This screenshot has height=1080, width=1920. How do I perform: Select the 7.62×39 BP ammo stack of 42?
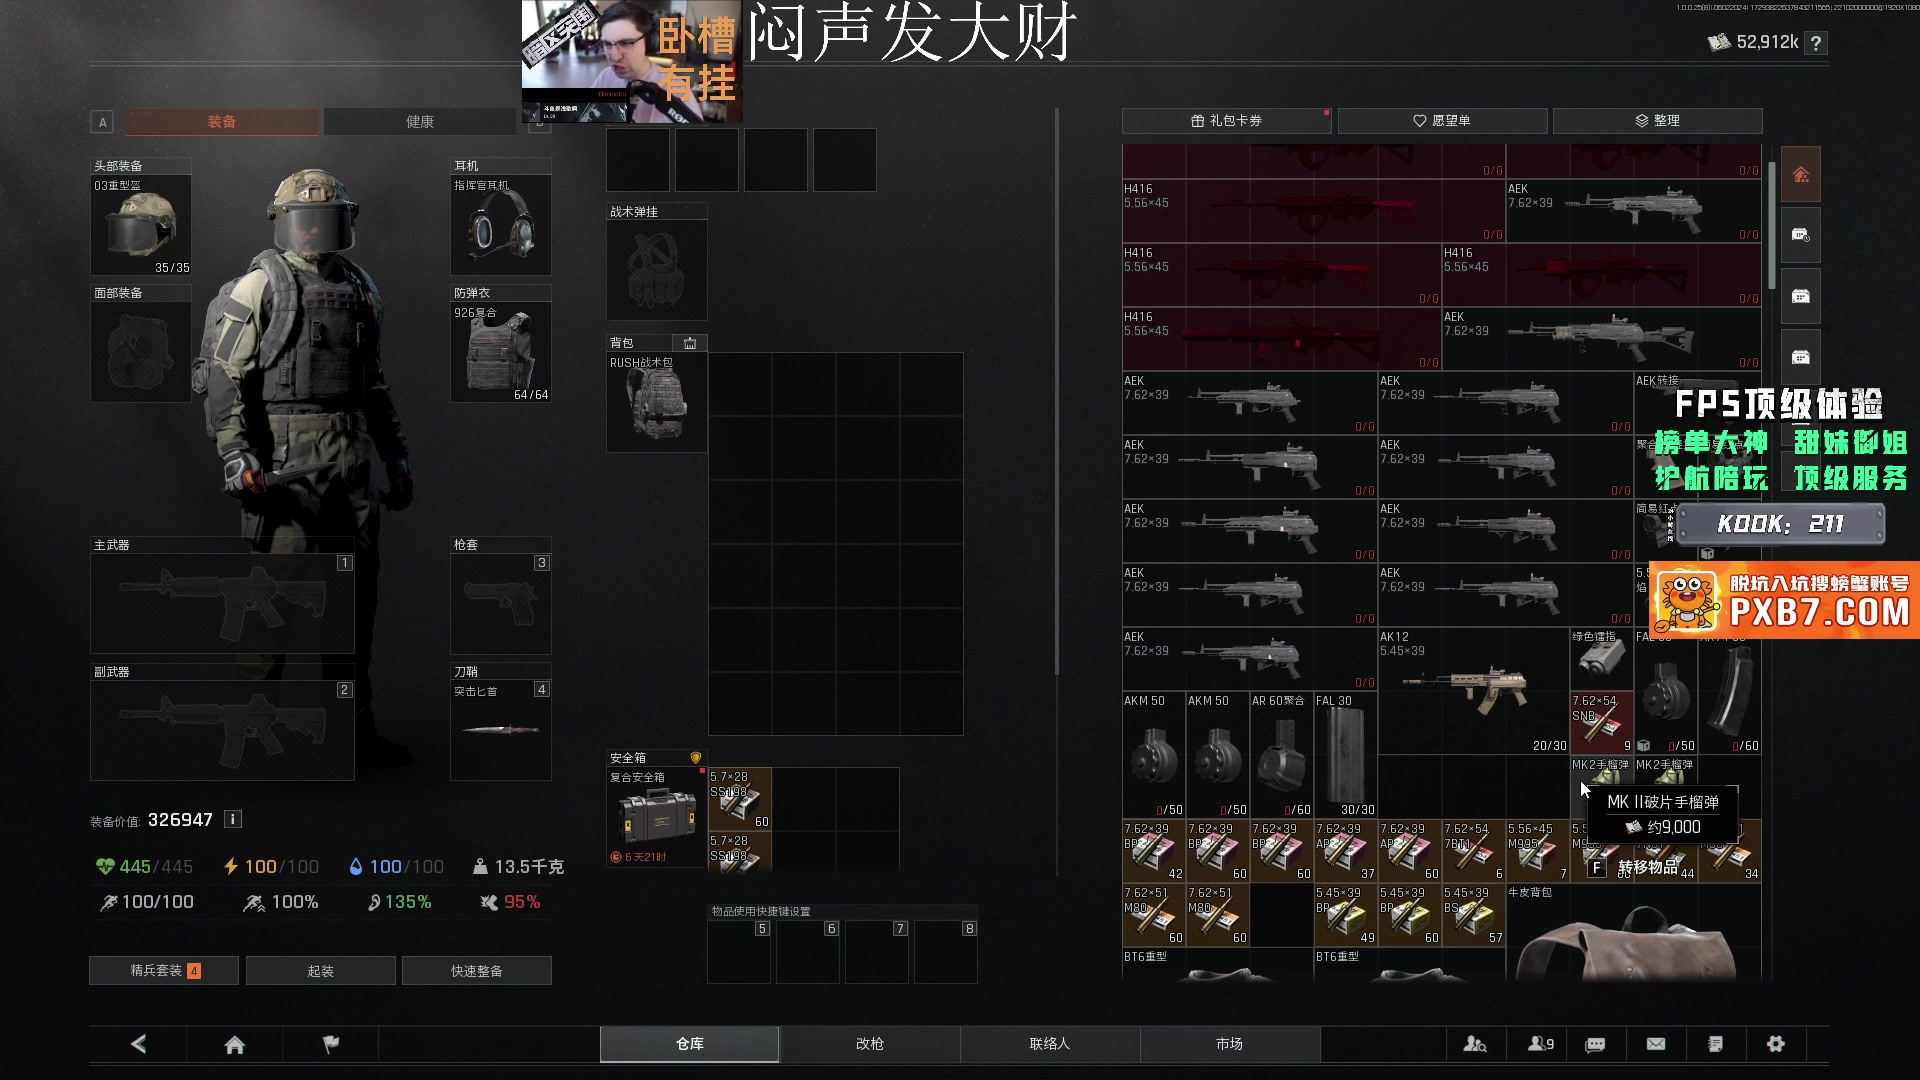coord(1154,851)
